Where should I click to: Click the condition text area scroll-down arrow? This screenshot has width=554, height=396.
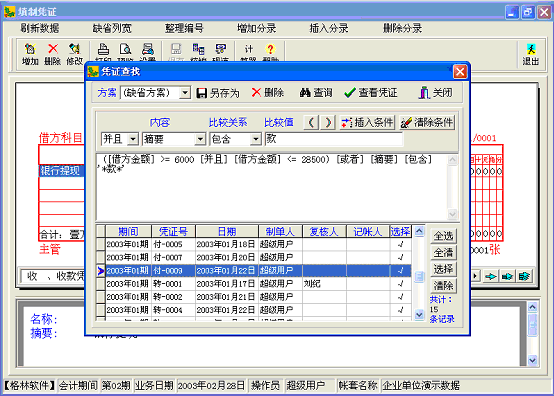452,214
